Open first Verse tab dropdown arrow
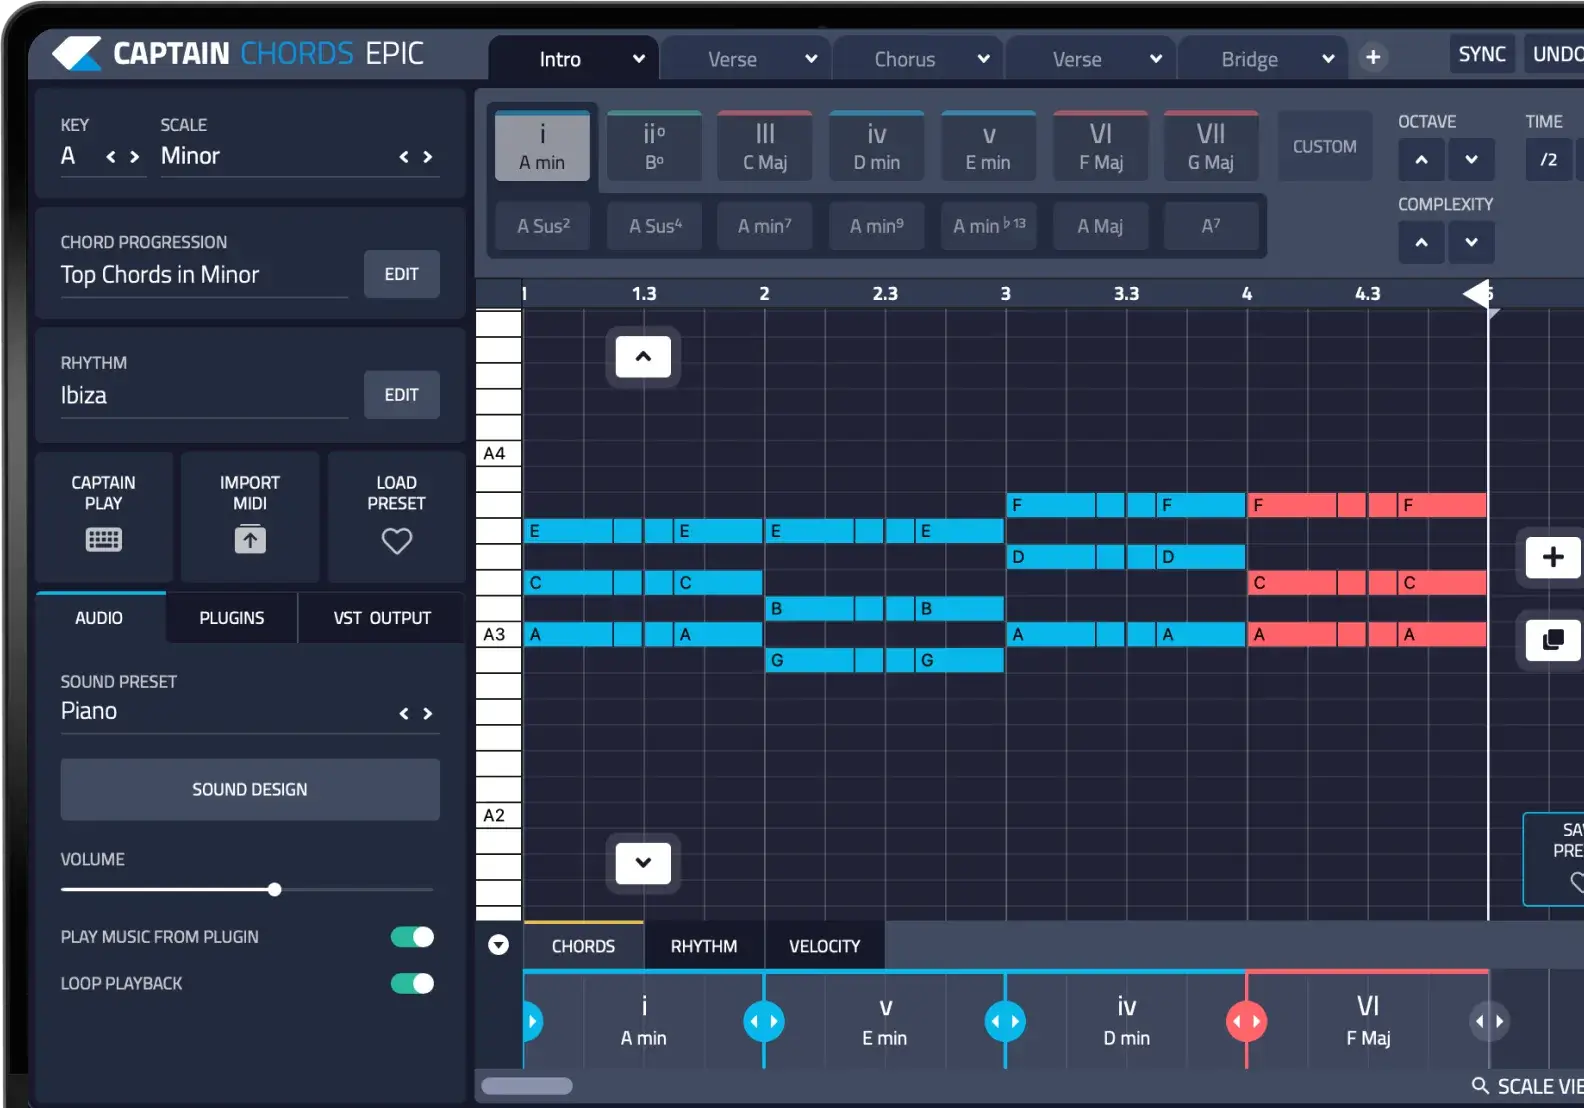Viewport: 1584px width, 1108px height. [x=811, y=59]
